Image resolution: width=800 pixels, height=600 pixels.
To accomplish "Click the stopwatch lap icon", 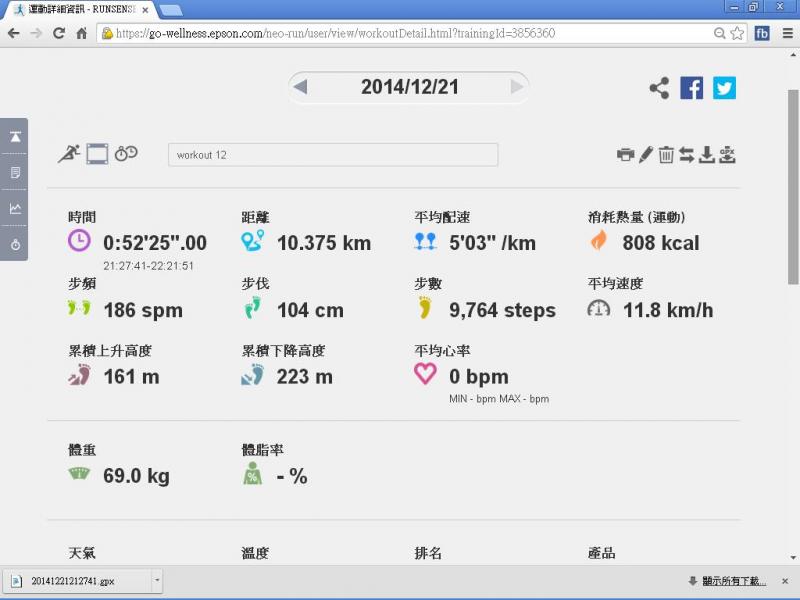I will click(x=126, y=153).
